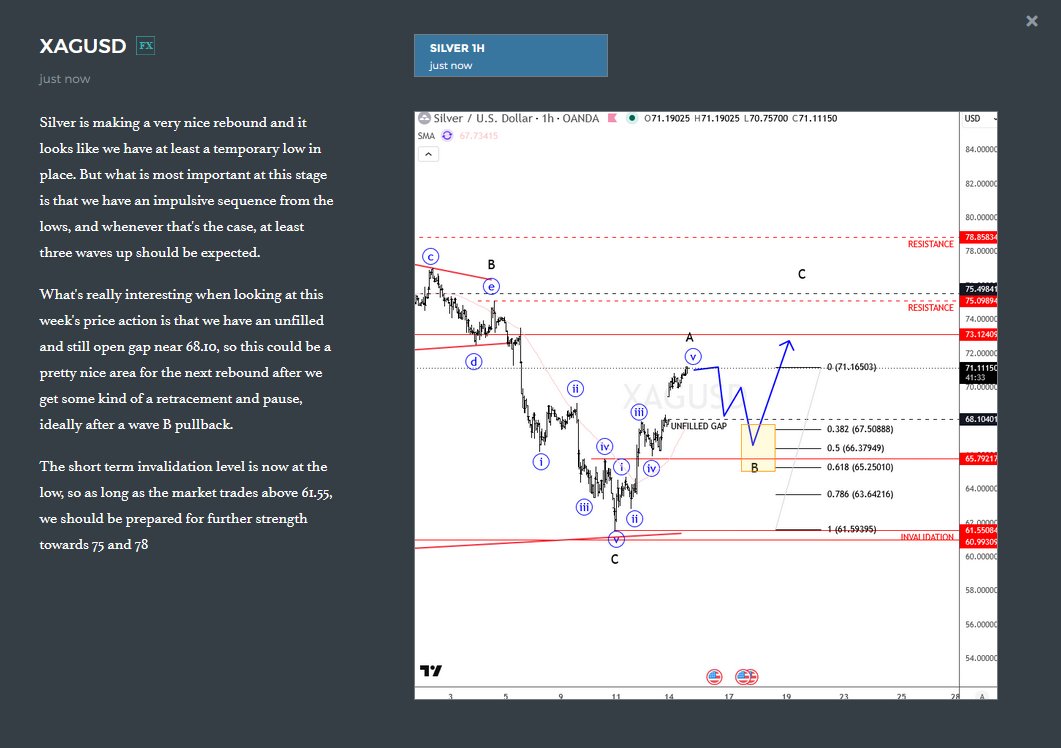Click the INVALIDATION label

point(926,537)
